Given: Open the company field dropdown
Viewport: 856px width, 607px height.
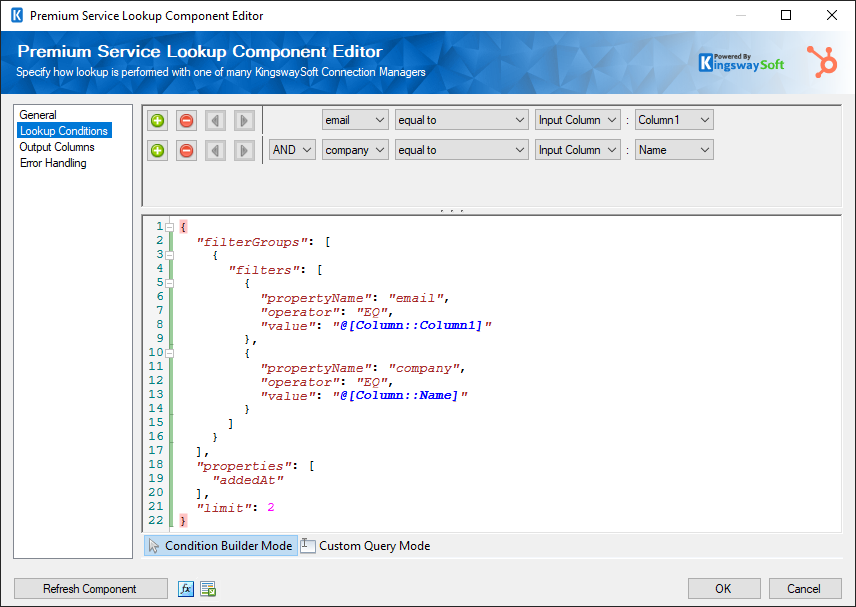Looking at the screenshot, I should tap(355, 150).
